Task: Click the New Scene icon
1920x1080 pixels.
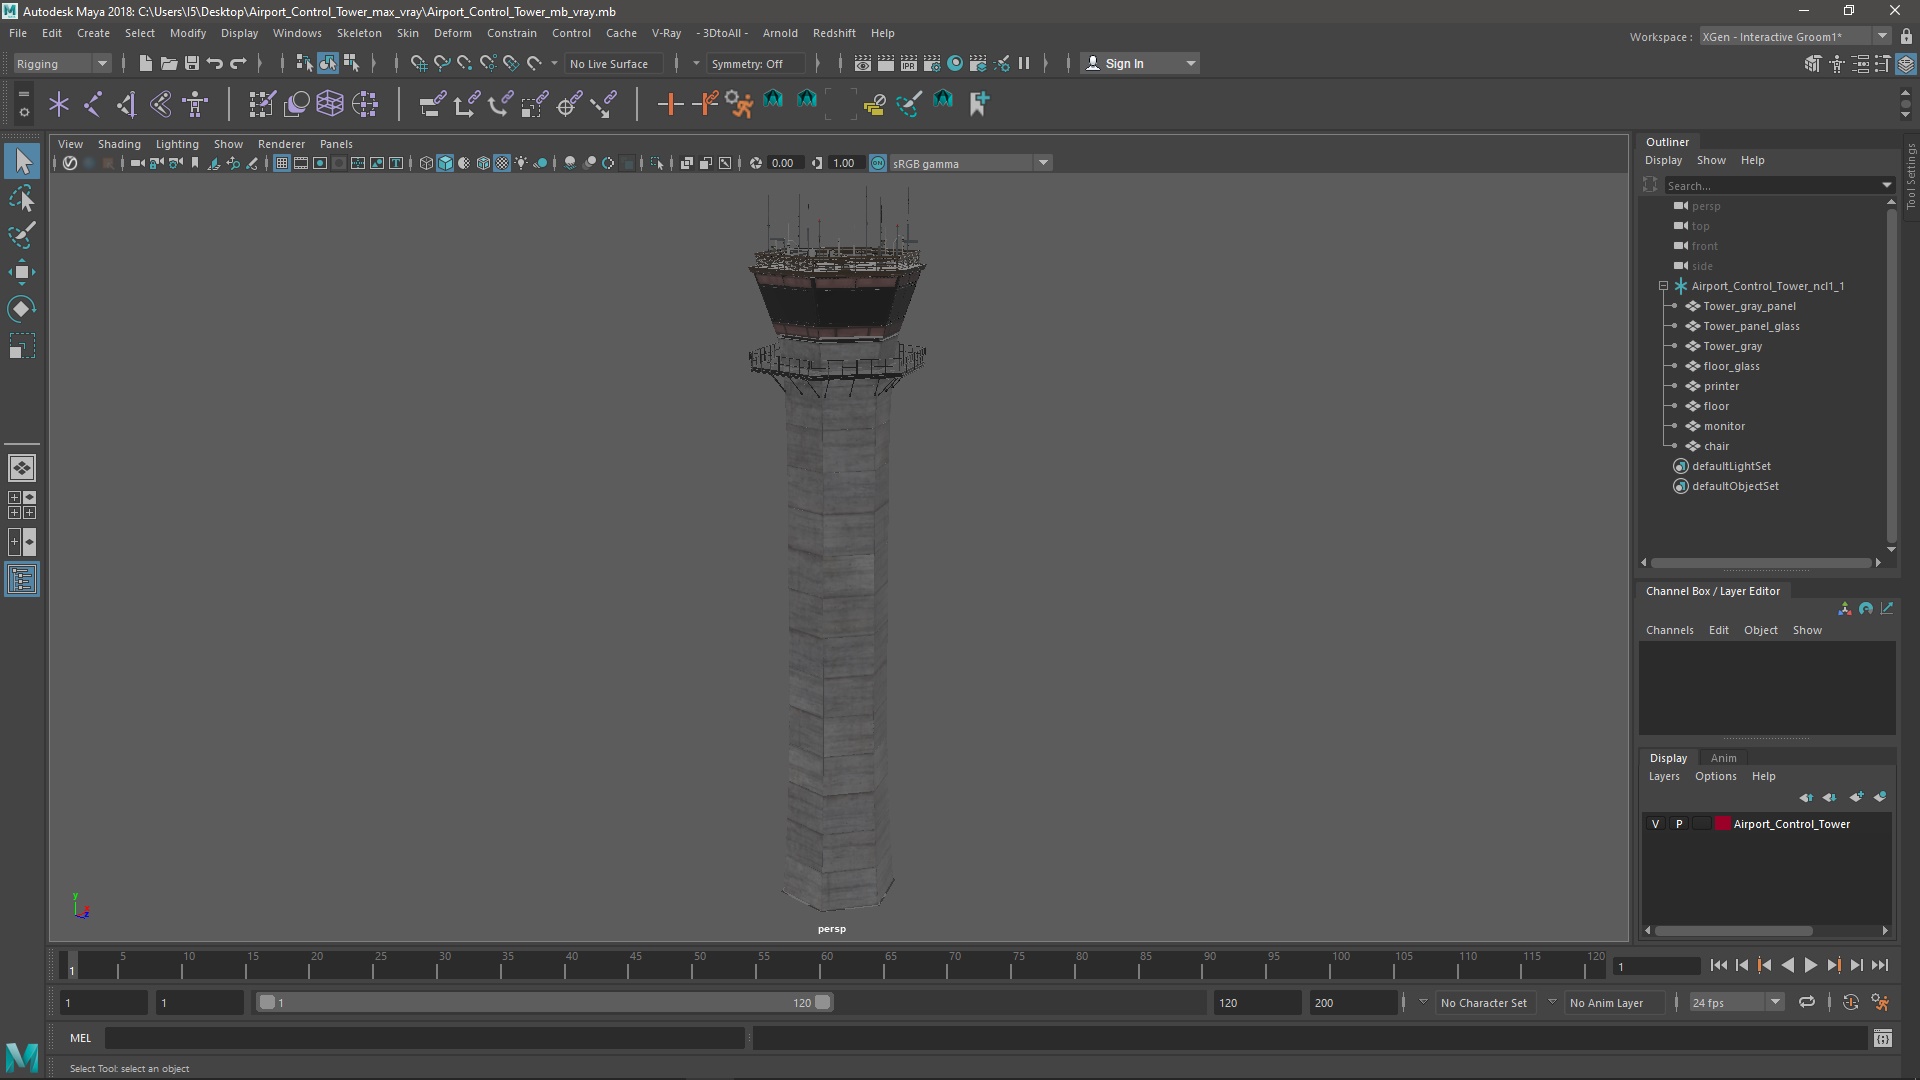Action: point(145,63)
